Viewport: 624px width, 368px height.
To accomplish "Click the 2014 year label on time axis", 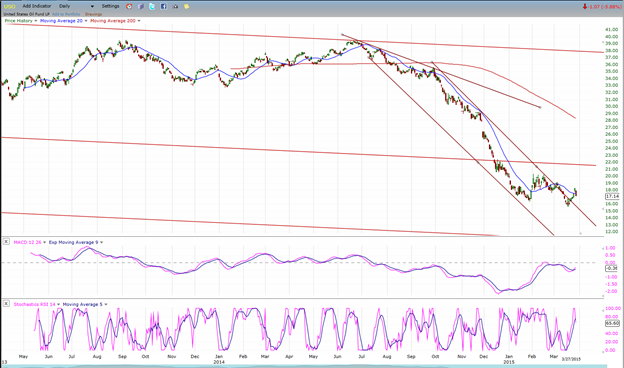I will (219, 362).
